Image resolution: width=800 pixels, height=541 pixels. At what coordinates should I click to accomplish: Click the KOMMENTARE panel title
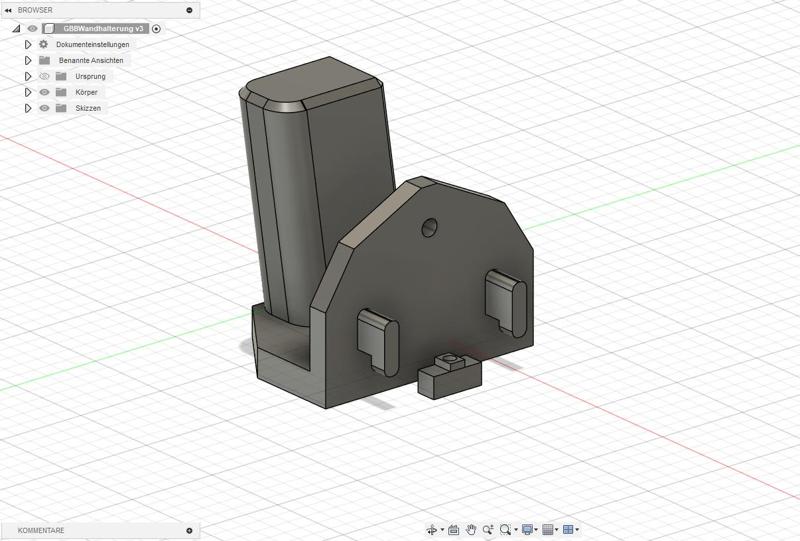[x=41, y=531]
